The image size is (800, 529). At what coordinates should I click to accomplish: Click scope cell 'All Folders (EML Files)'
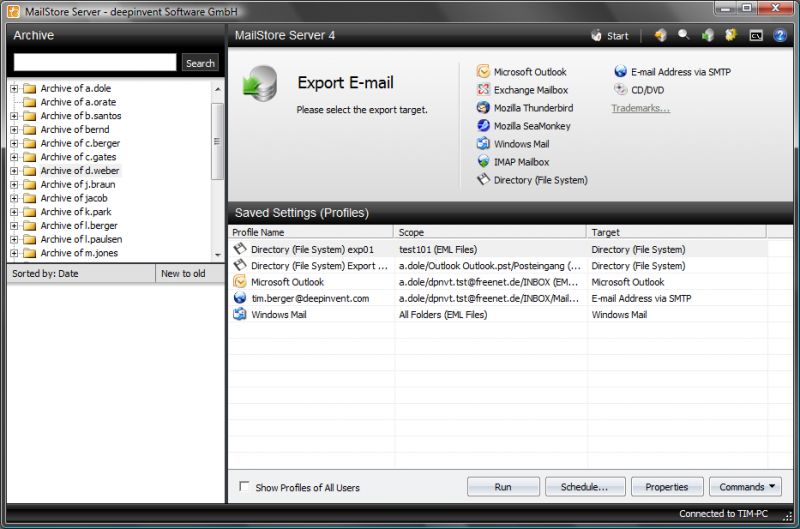coord(443,315)
